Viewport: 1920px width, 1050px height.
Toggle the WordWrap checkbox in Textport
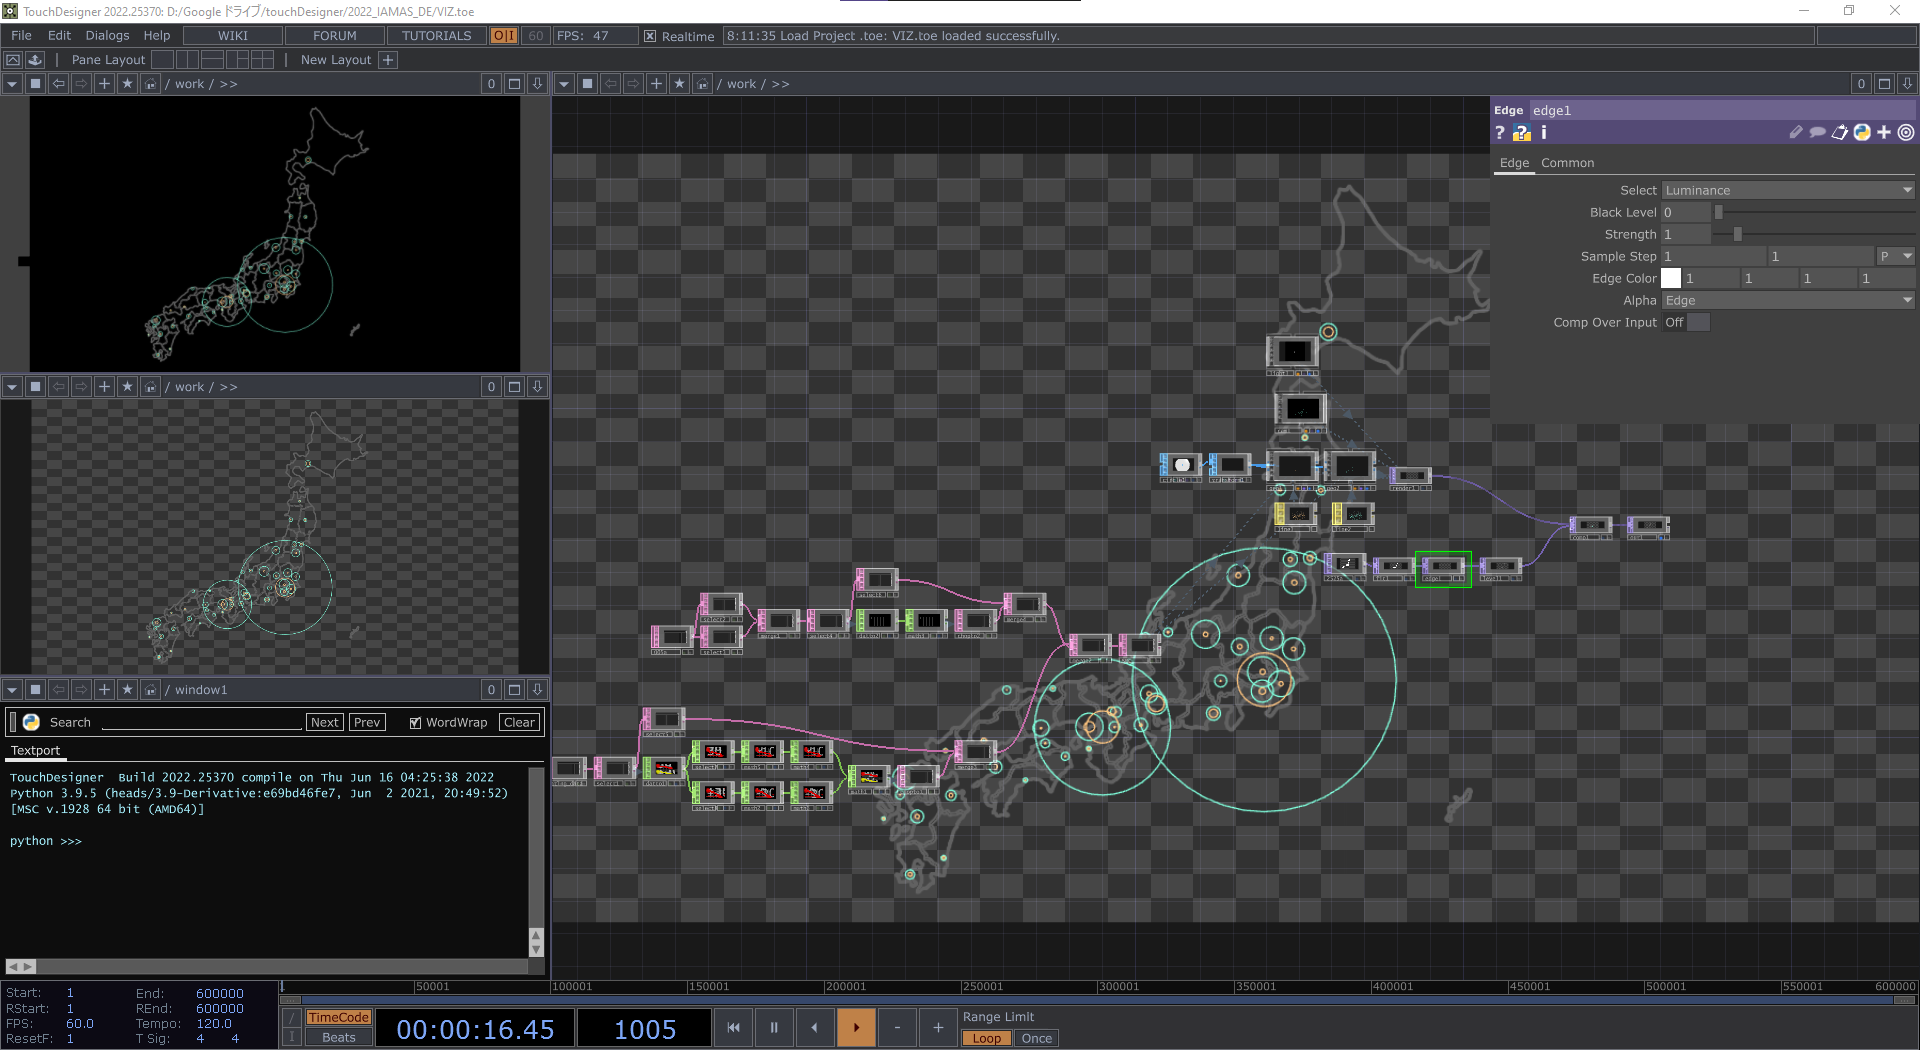coord(415,723)
